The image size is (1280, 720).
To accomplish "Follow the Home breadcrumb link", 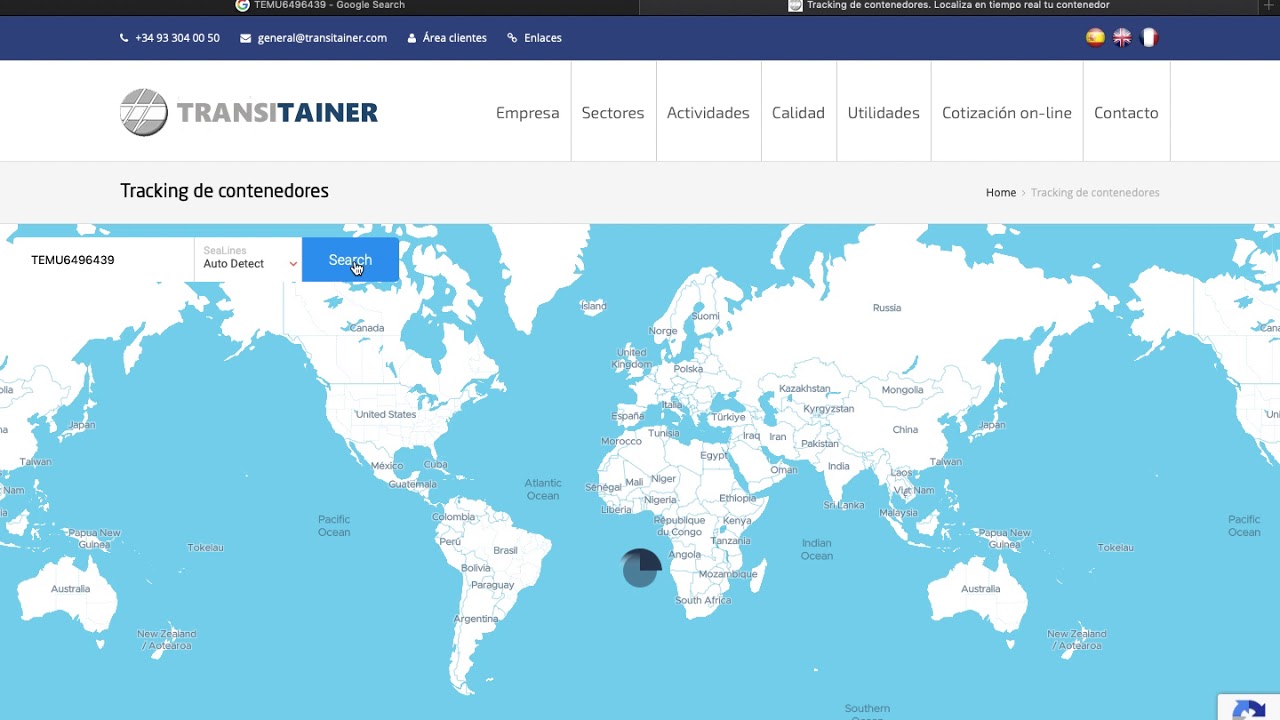I will pyautogui.click(x=1001, y=193).
